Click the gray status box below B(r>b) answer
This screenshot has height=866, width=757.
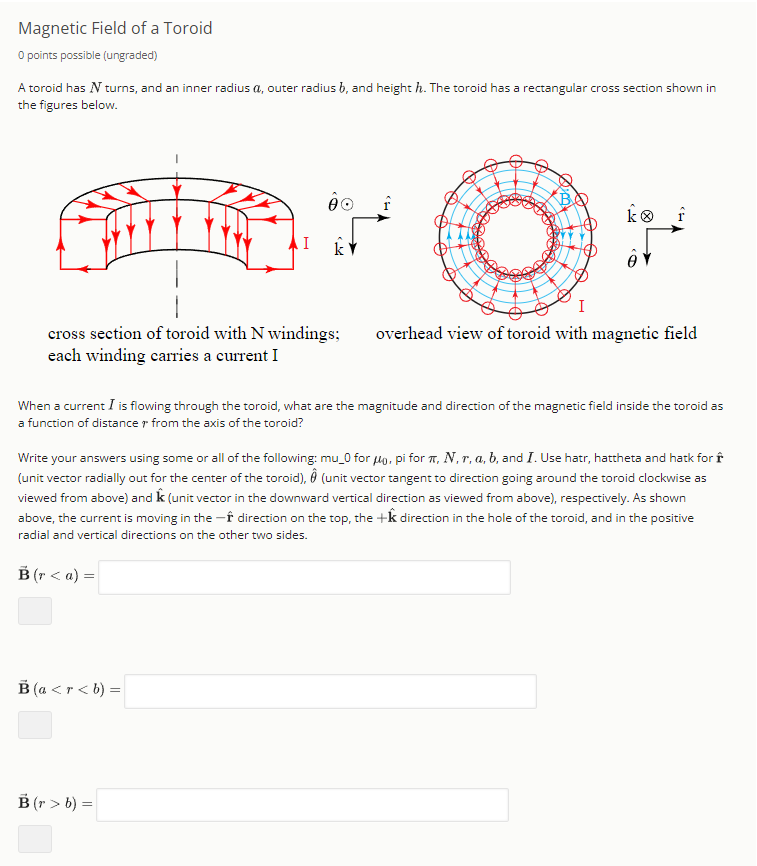(35, 839)
